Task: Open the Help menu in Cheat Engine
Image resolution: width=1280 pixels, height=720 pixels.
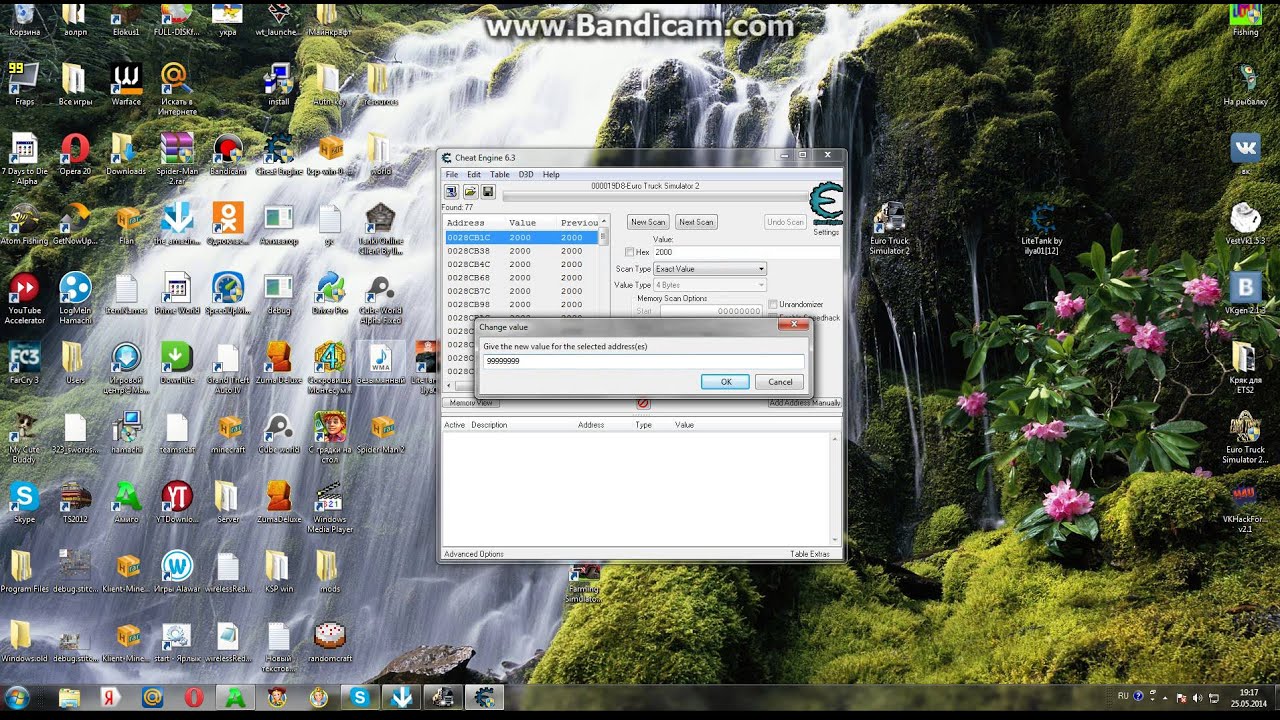Action: click(551, 174)
